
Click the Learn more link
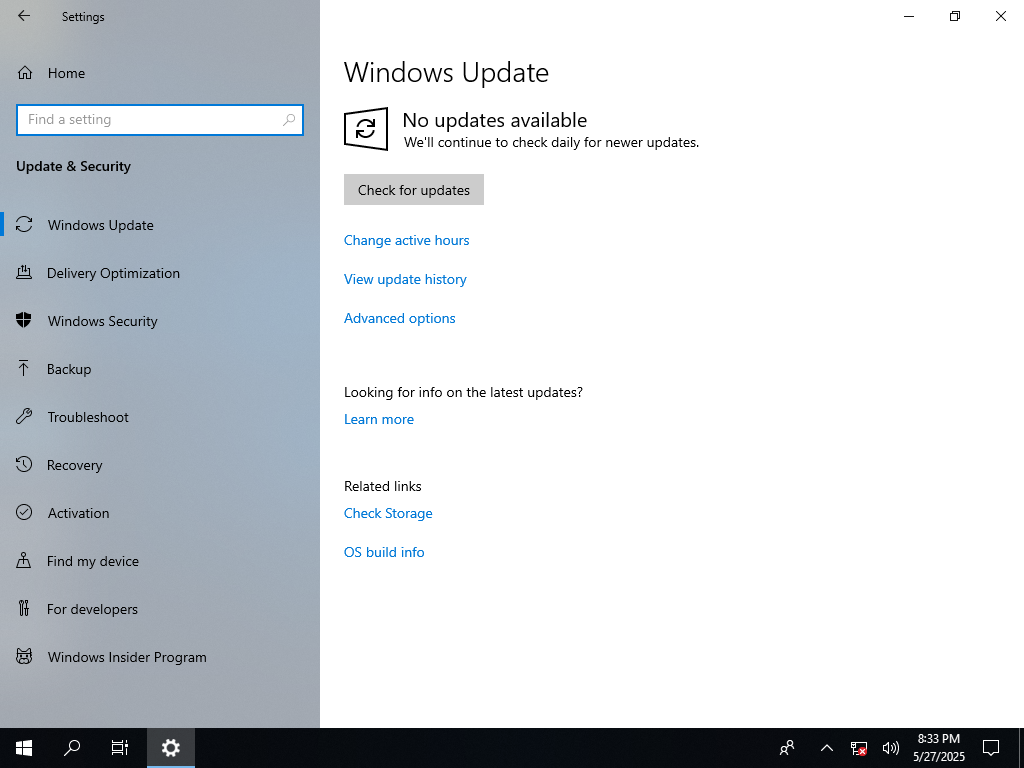(x=379, y=419)
